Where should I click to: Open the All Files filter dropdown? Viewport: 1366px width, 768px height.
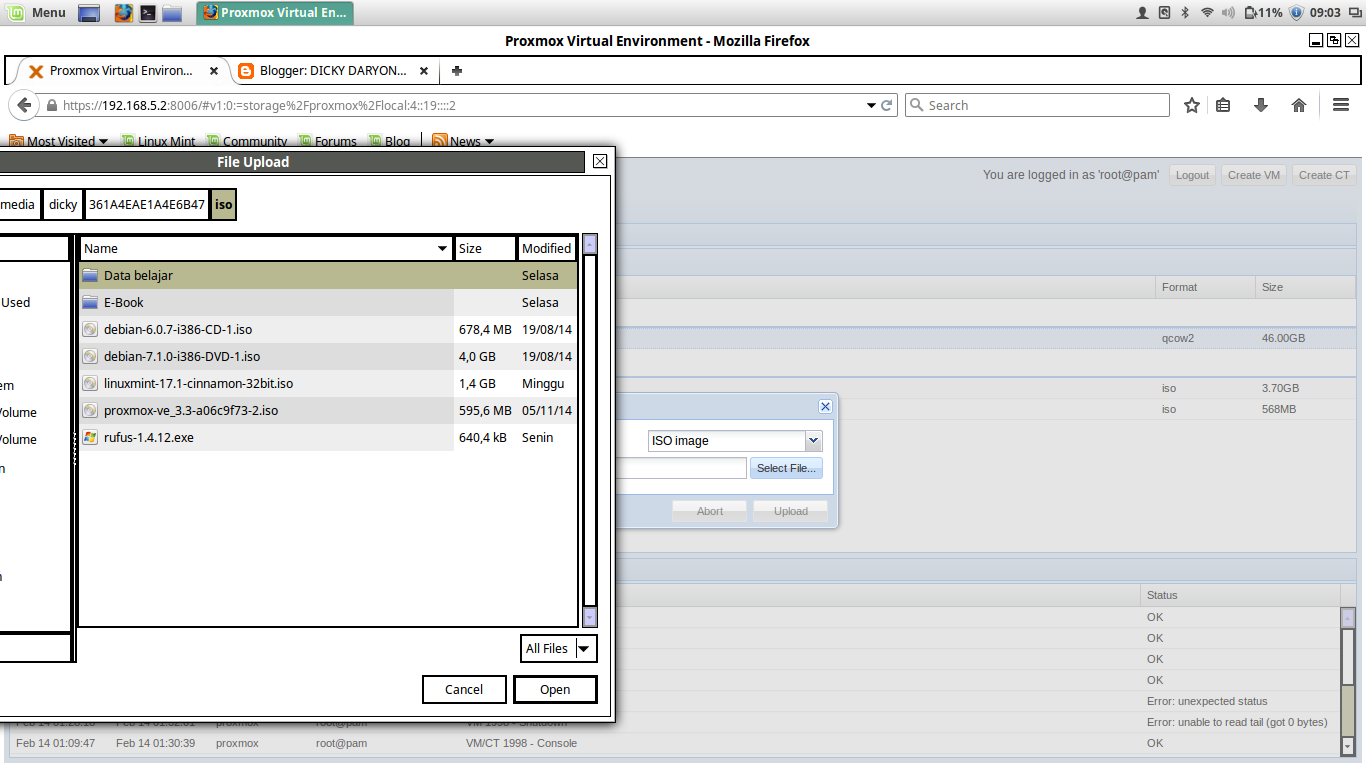(559, 648)
